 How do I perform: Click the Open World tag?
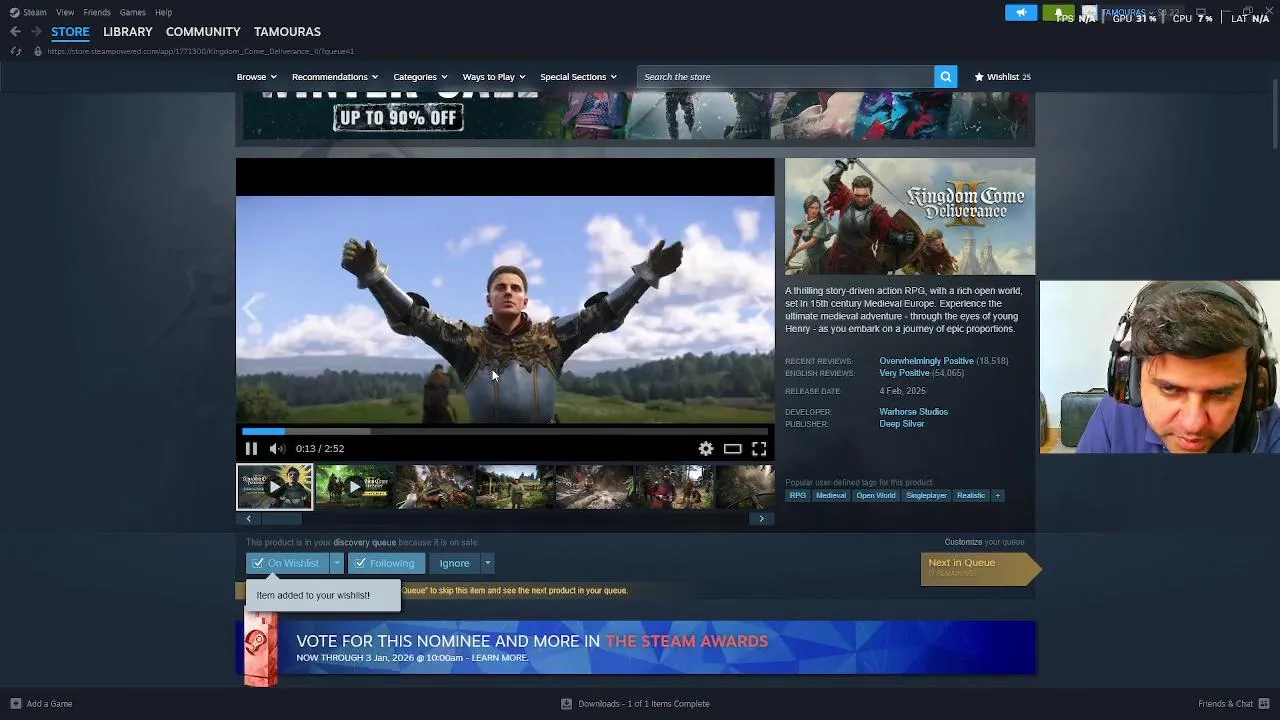tap(875, 496)
